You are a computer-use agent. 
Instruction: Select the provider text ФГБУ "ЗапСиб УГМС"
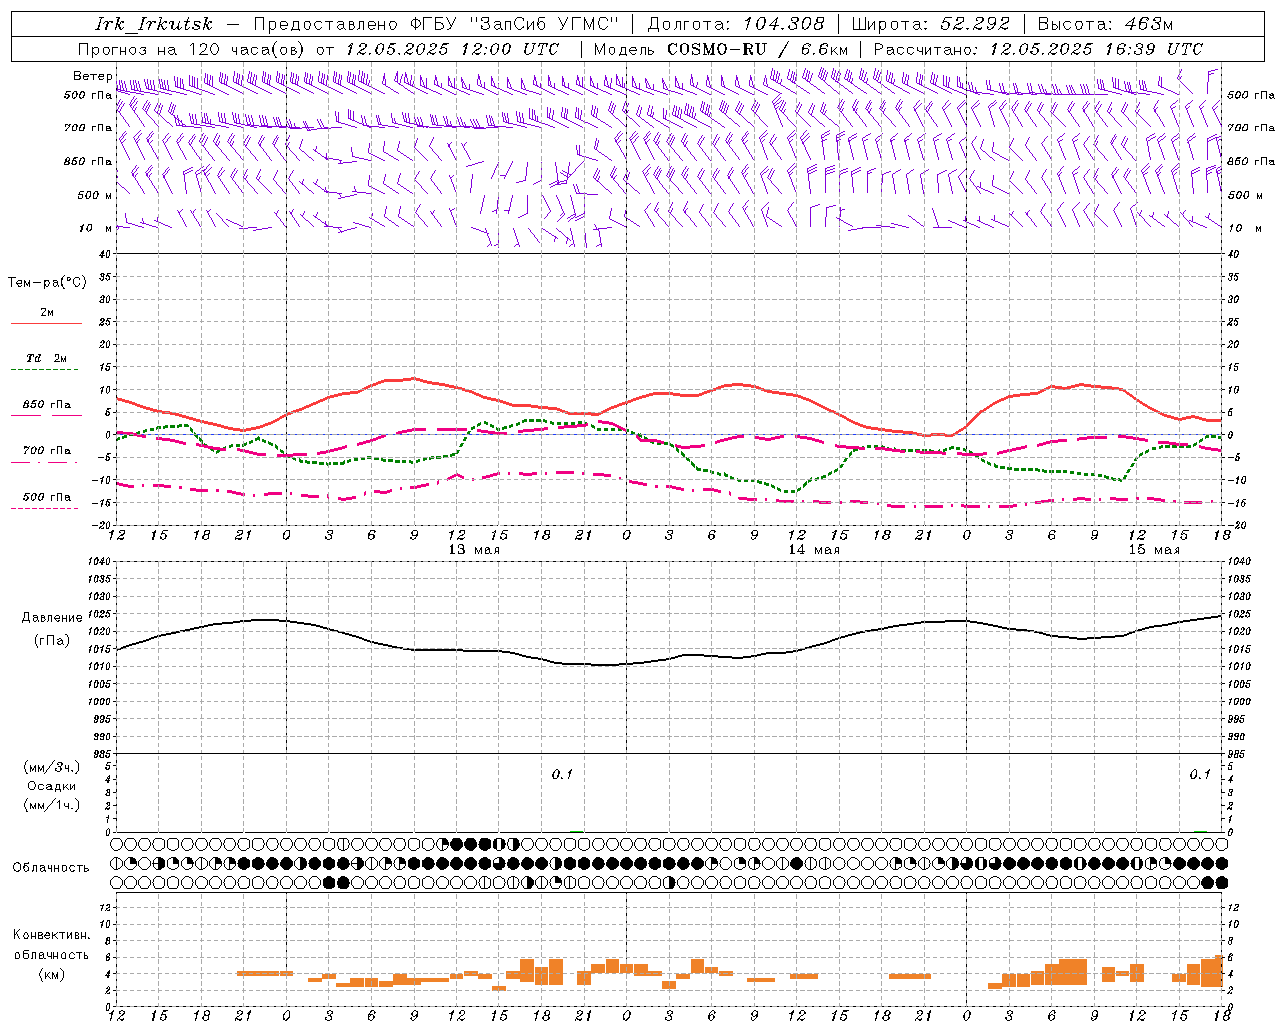[515, 24]
